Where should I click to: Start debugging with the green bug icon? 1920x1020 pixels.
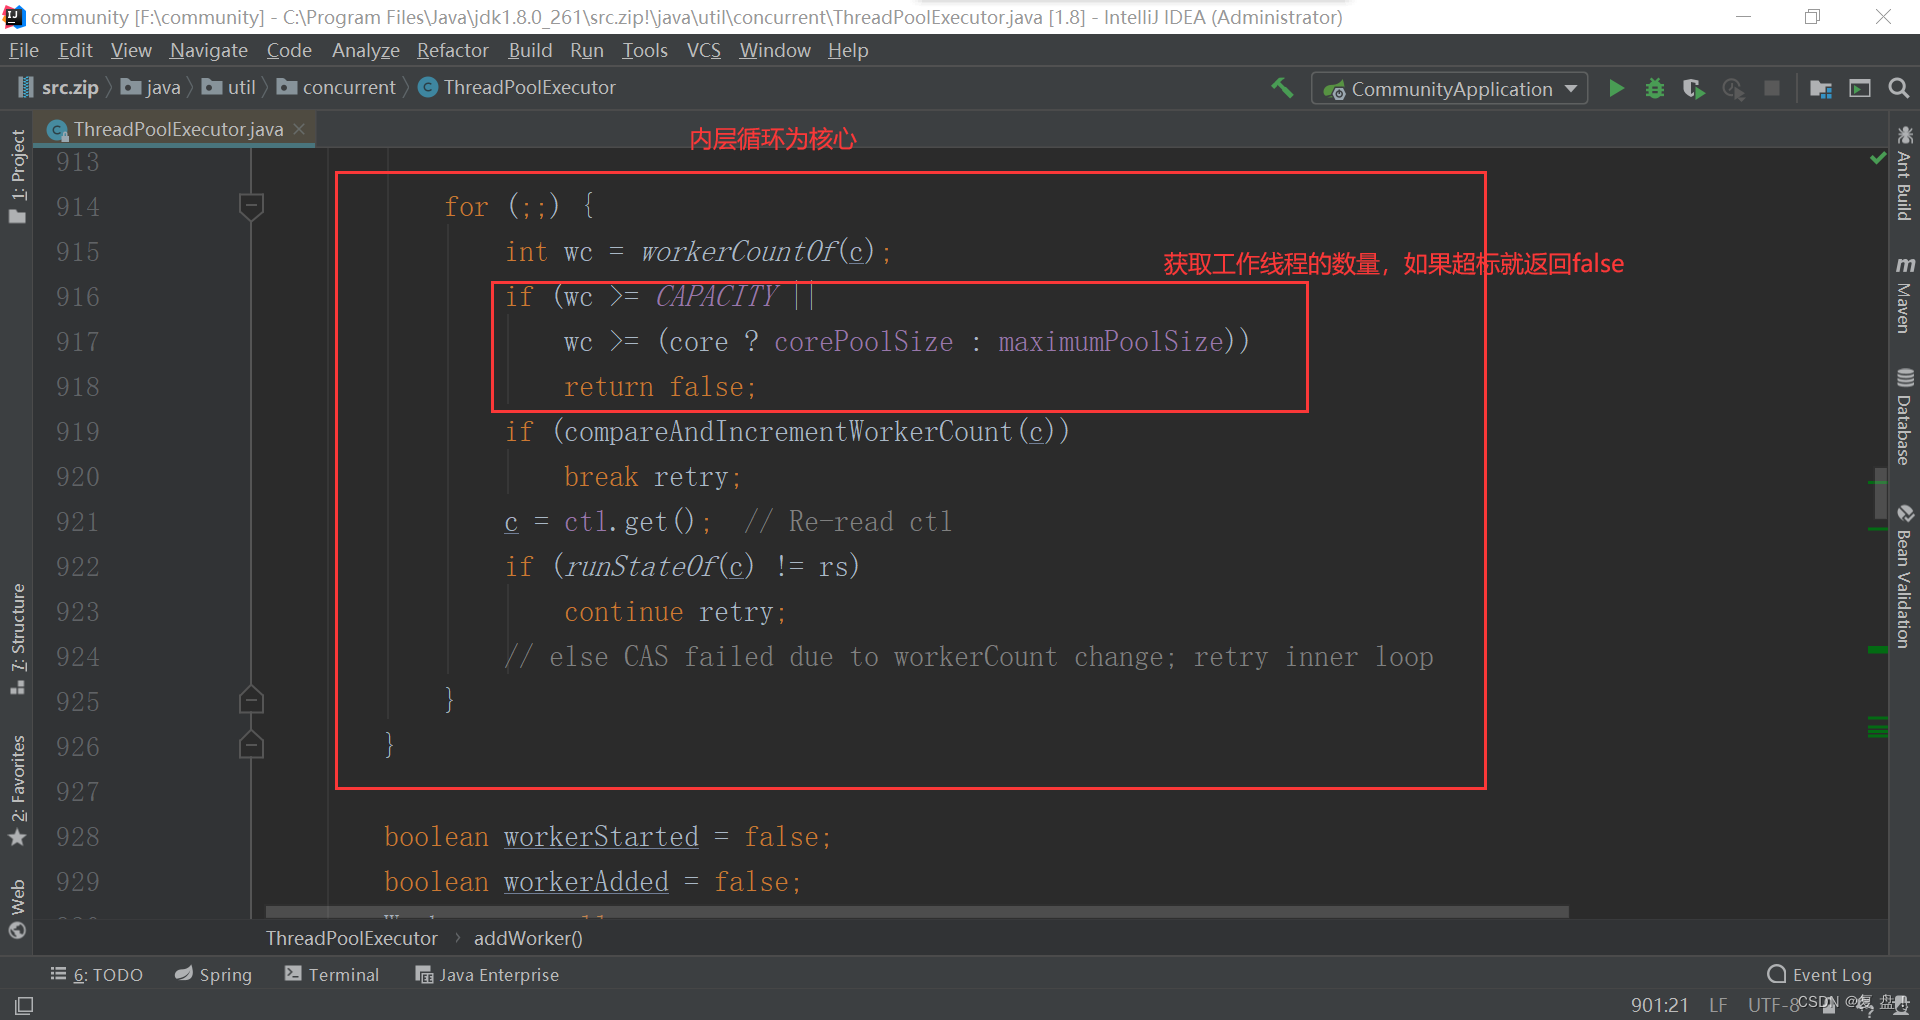tap(1655, 88)
